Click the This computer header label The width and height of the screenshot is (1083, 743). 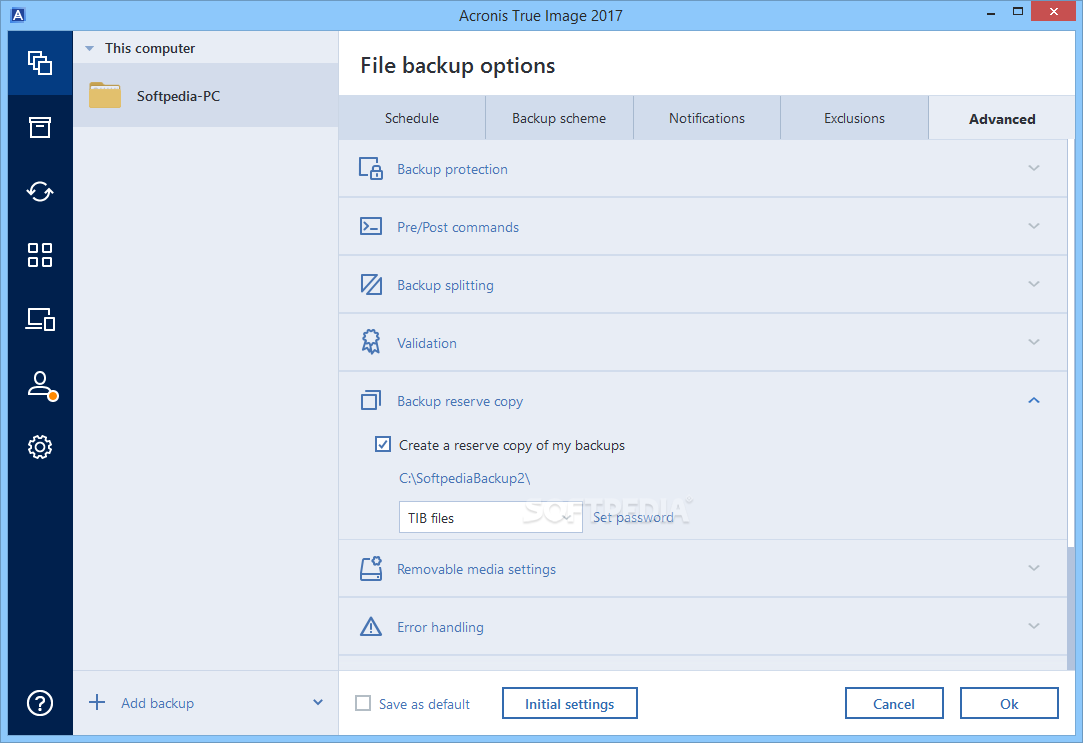point(150,48)
